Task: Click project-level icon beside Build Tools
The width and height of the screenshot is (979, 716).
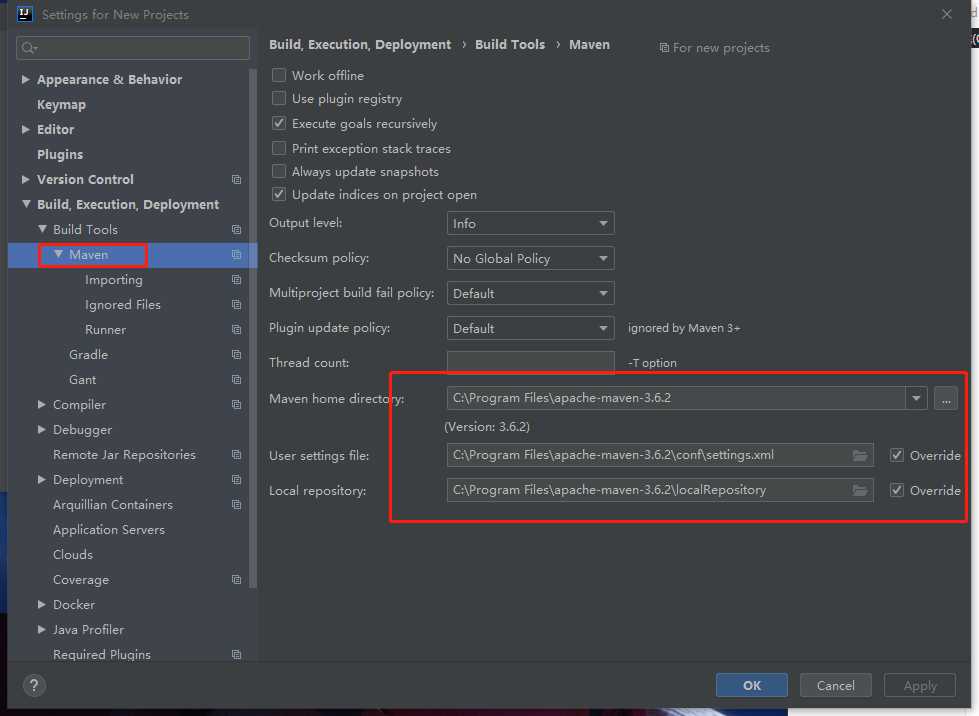Action: tap(237, 230)
